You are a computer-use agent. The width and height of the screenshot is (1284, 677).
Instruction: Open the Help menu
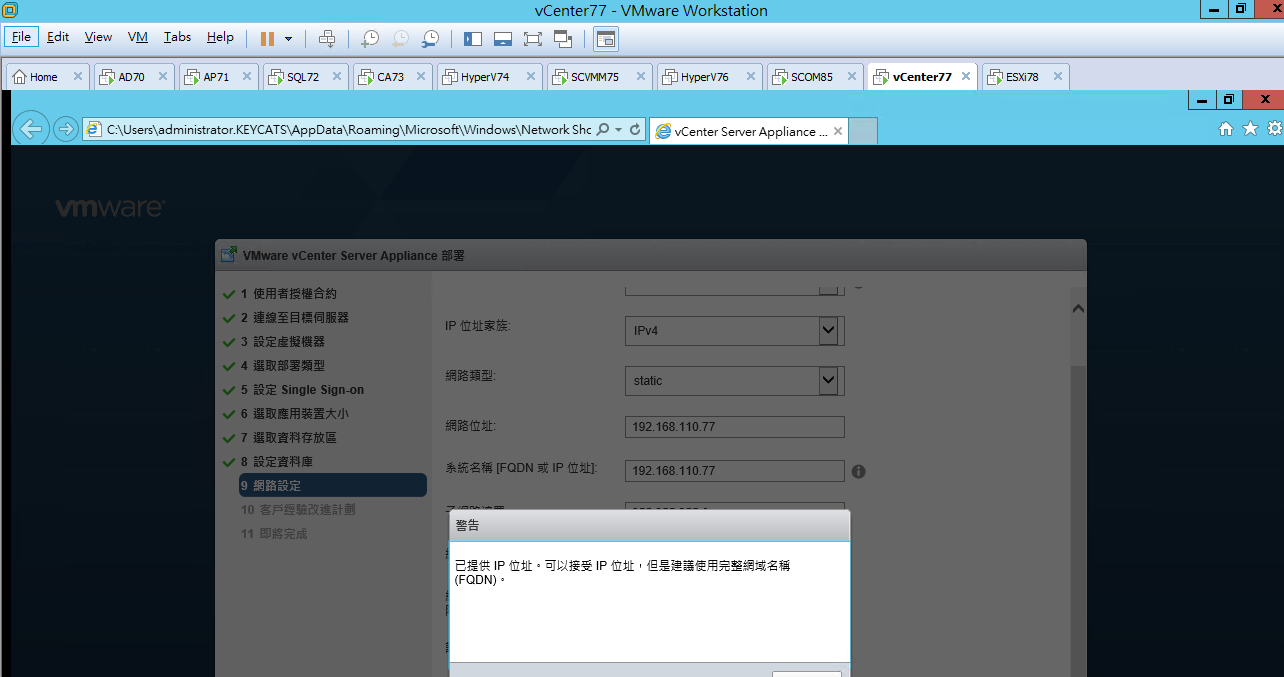point(220,37)
